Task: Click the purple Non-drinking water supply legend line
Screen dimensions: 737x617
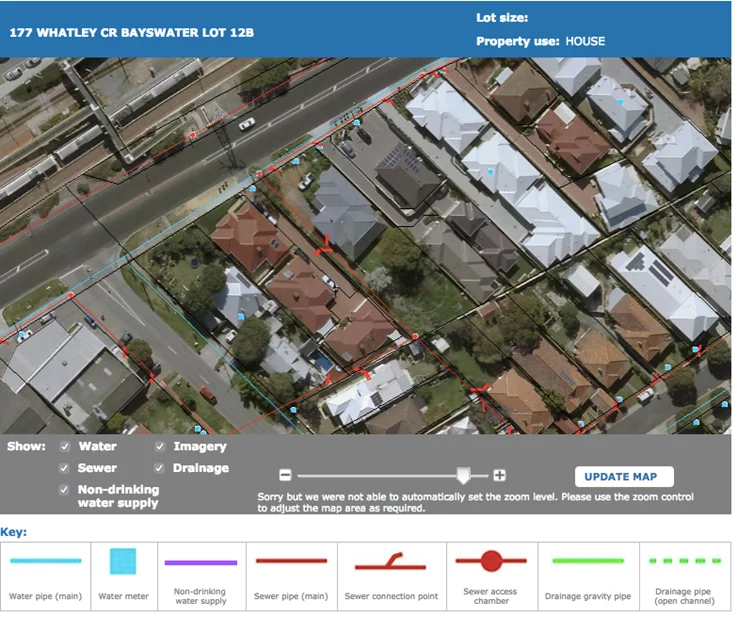Action: (x=200, y=563)
